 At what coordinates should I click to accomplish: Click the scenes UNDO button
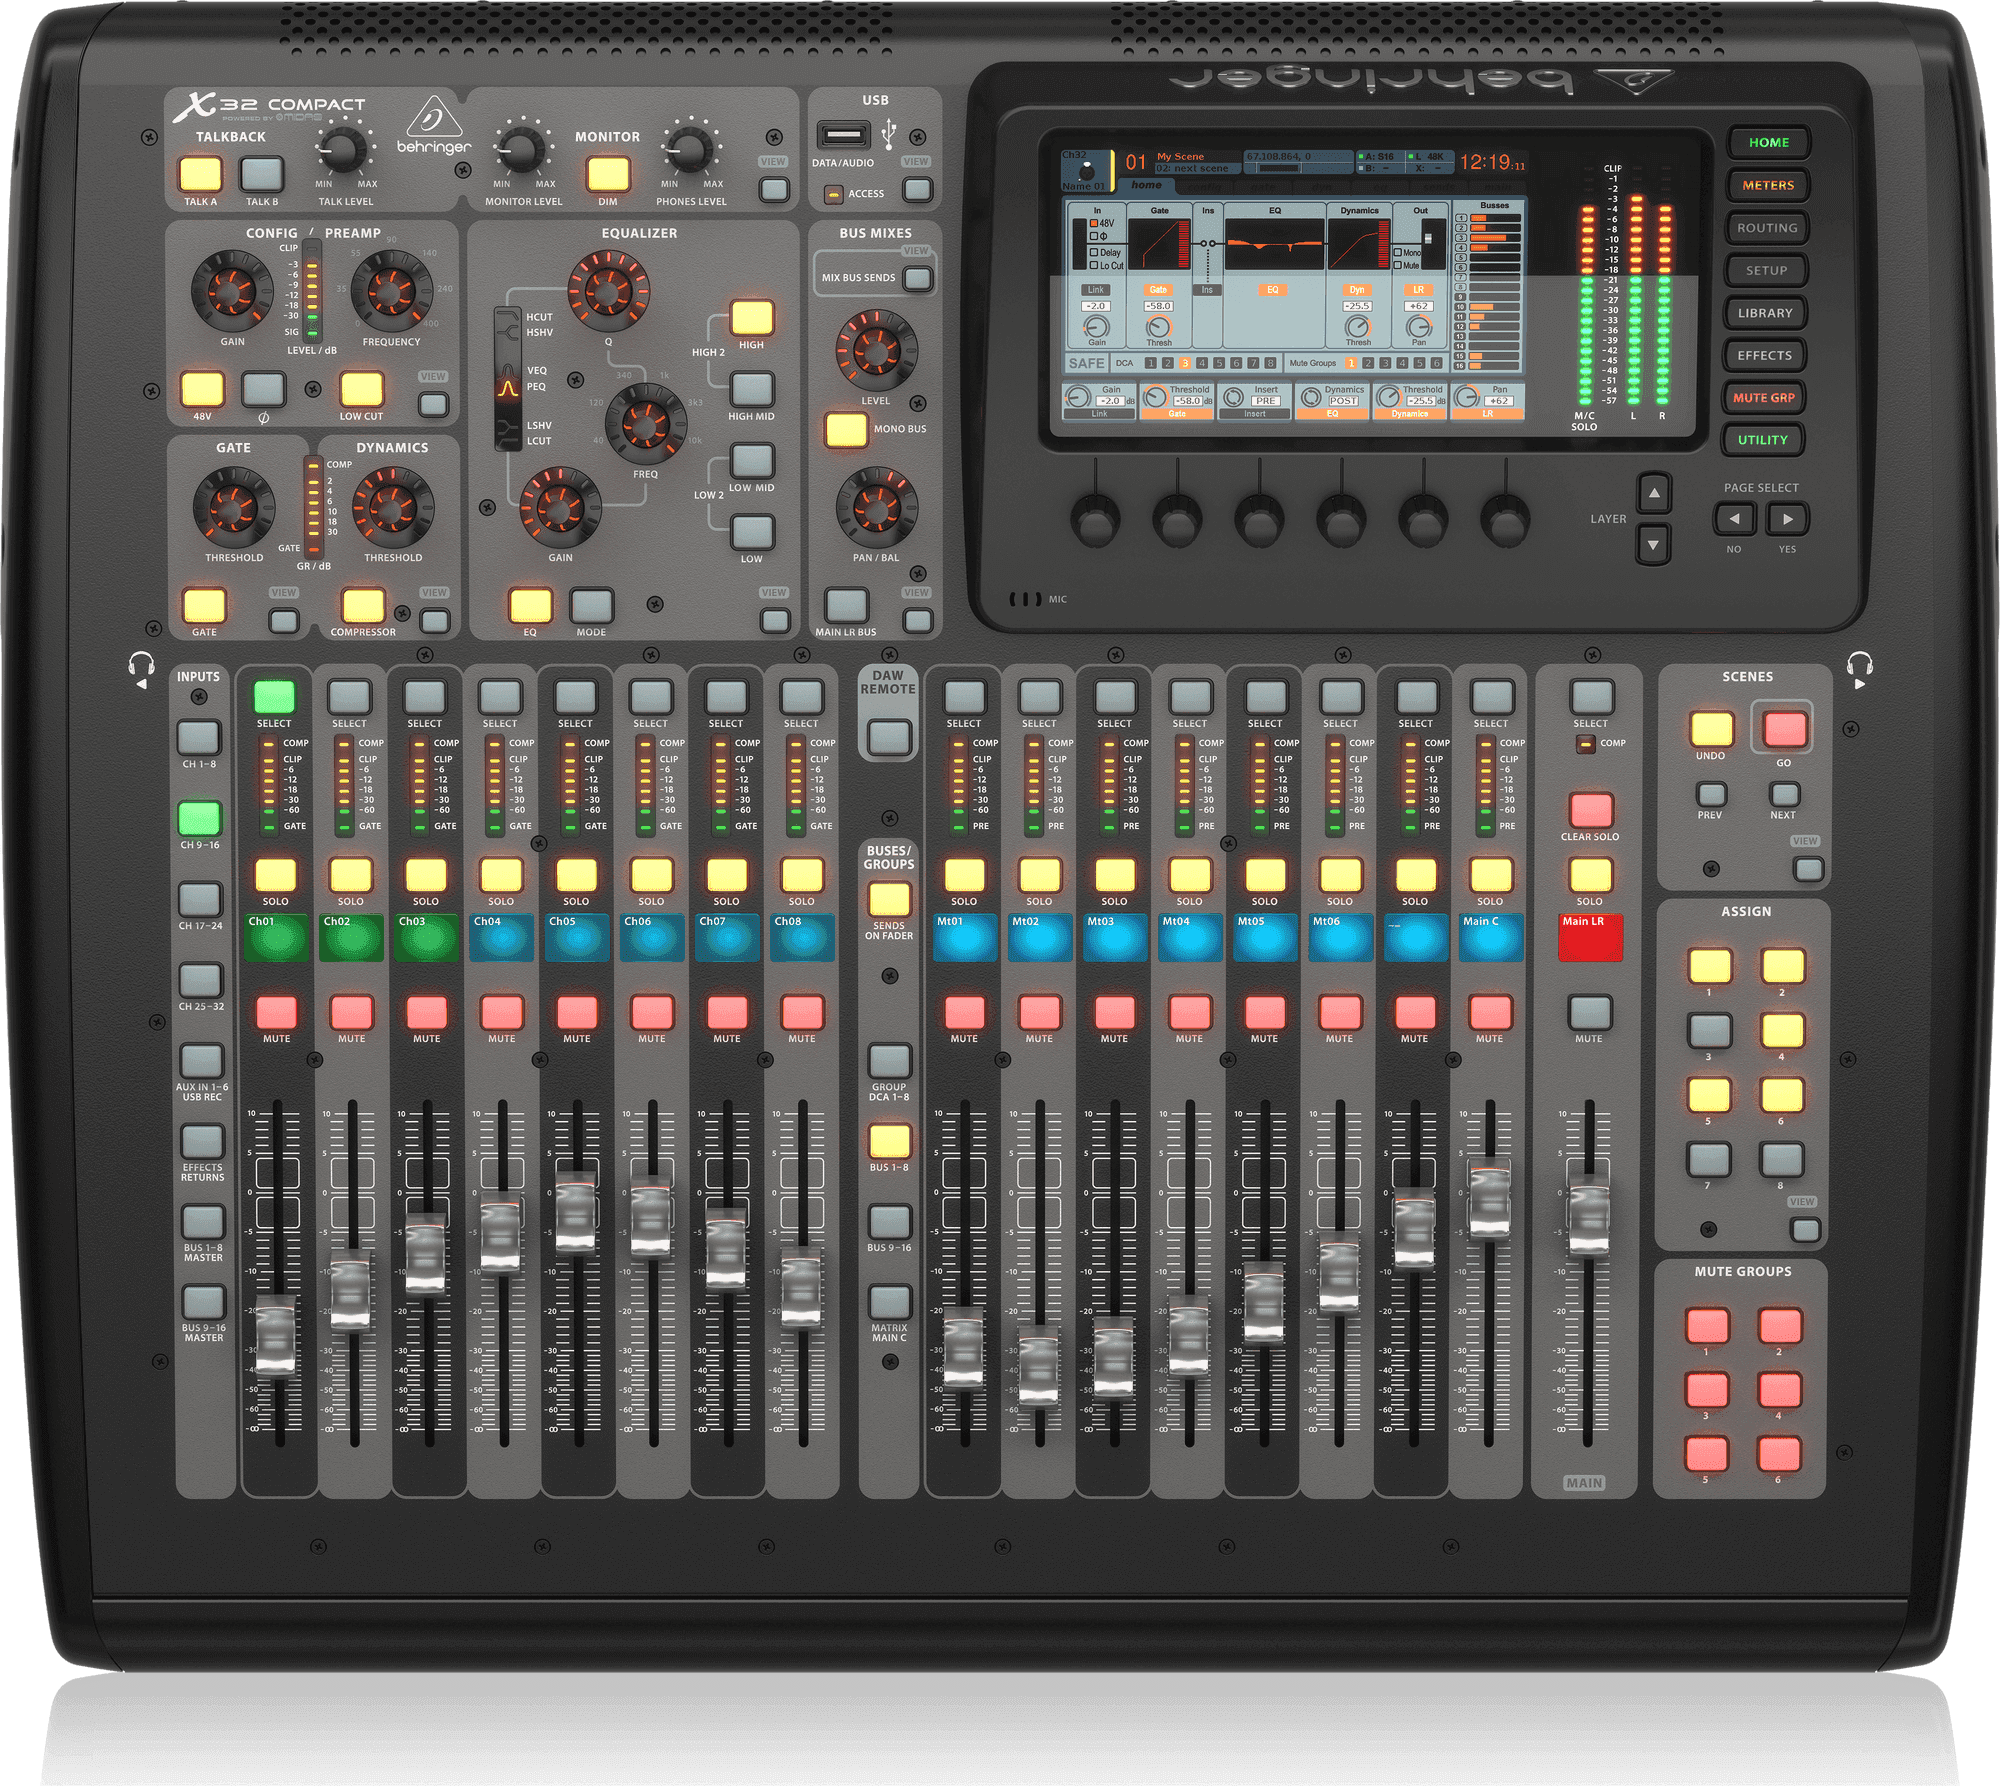tap(1711, 729)
